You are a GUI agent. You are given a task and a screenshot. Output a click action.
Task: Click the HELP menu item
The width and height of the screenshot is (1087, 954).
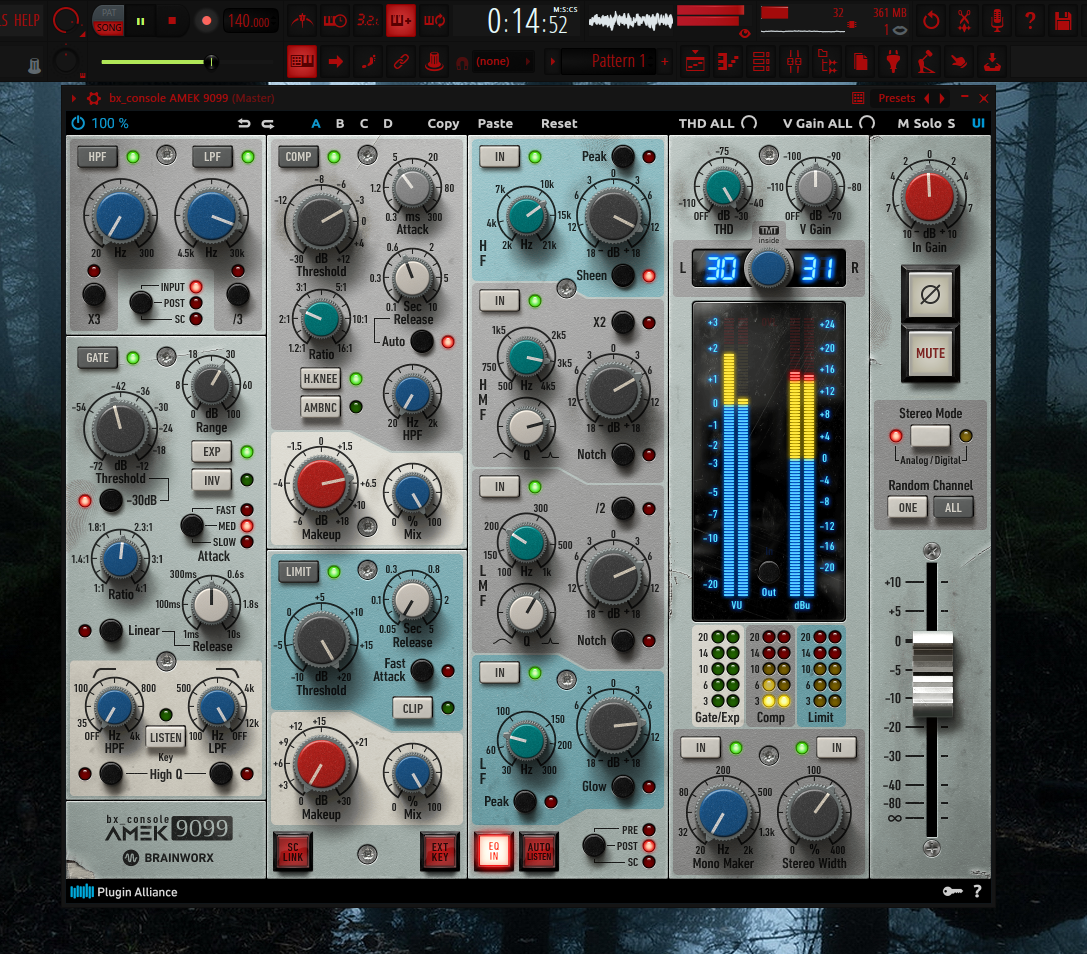tap(26, 20)
